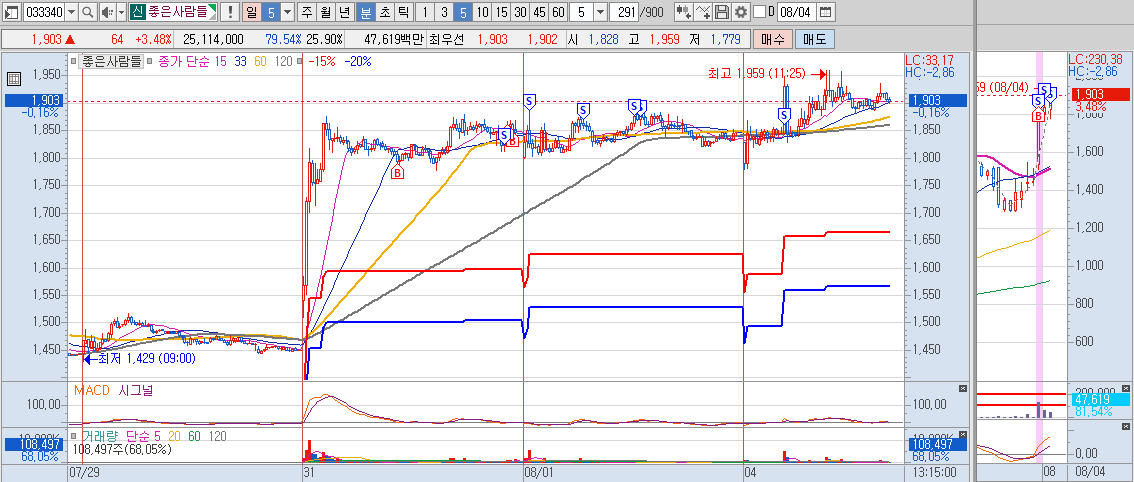Click the 좋은사람들 chart legend label

111,62
